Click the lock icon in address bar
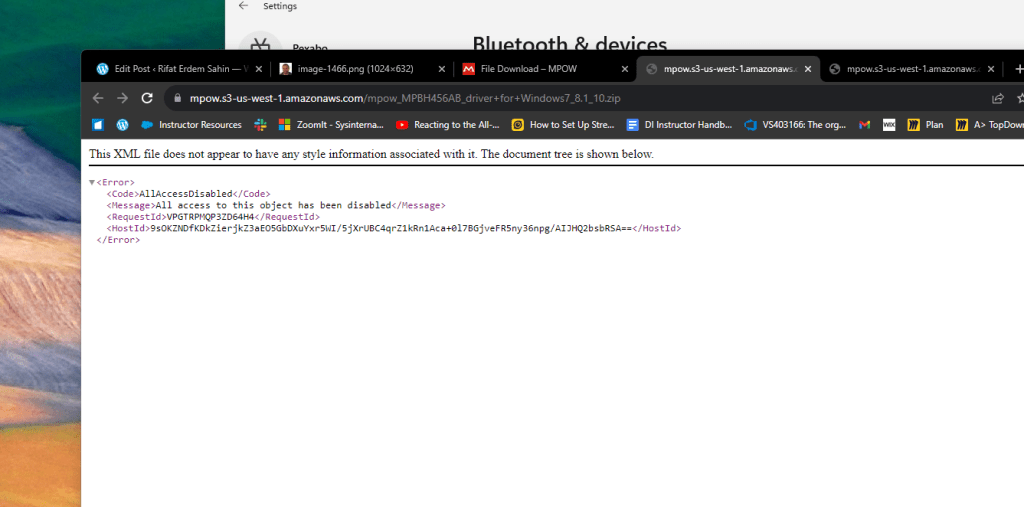 pyautogui.click(x=177, y=99)
